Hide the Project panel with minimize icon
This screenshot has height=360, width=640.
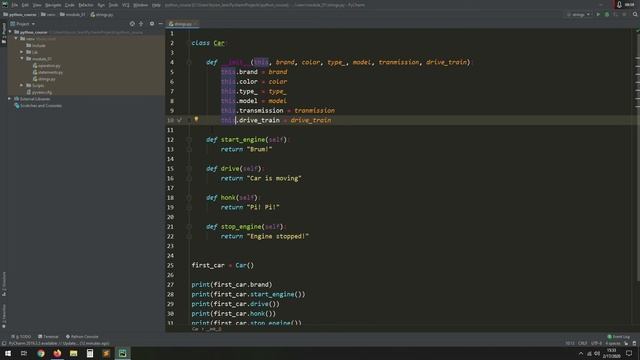pos(160,24)
